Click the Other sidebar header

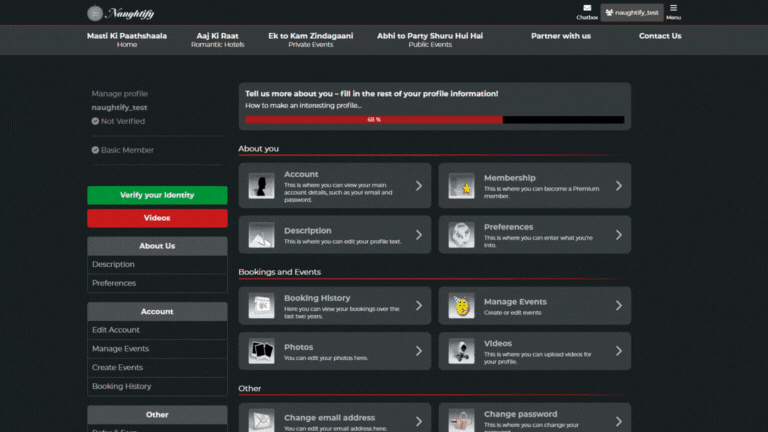click(157, 415)
